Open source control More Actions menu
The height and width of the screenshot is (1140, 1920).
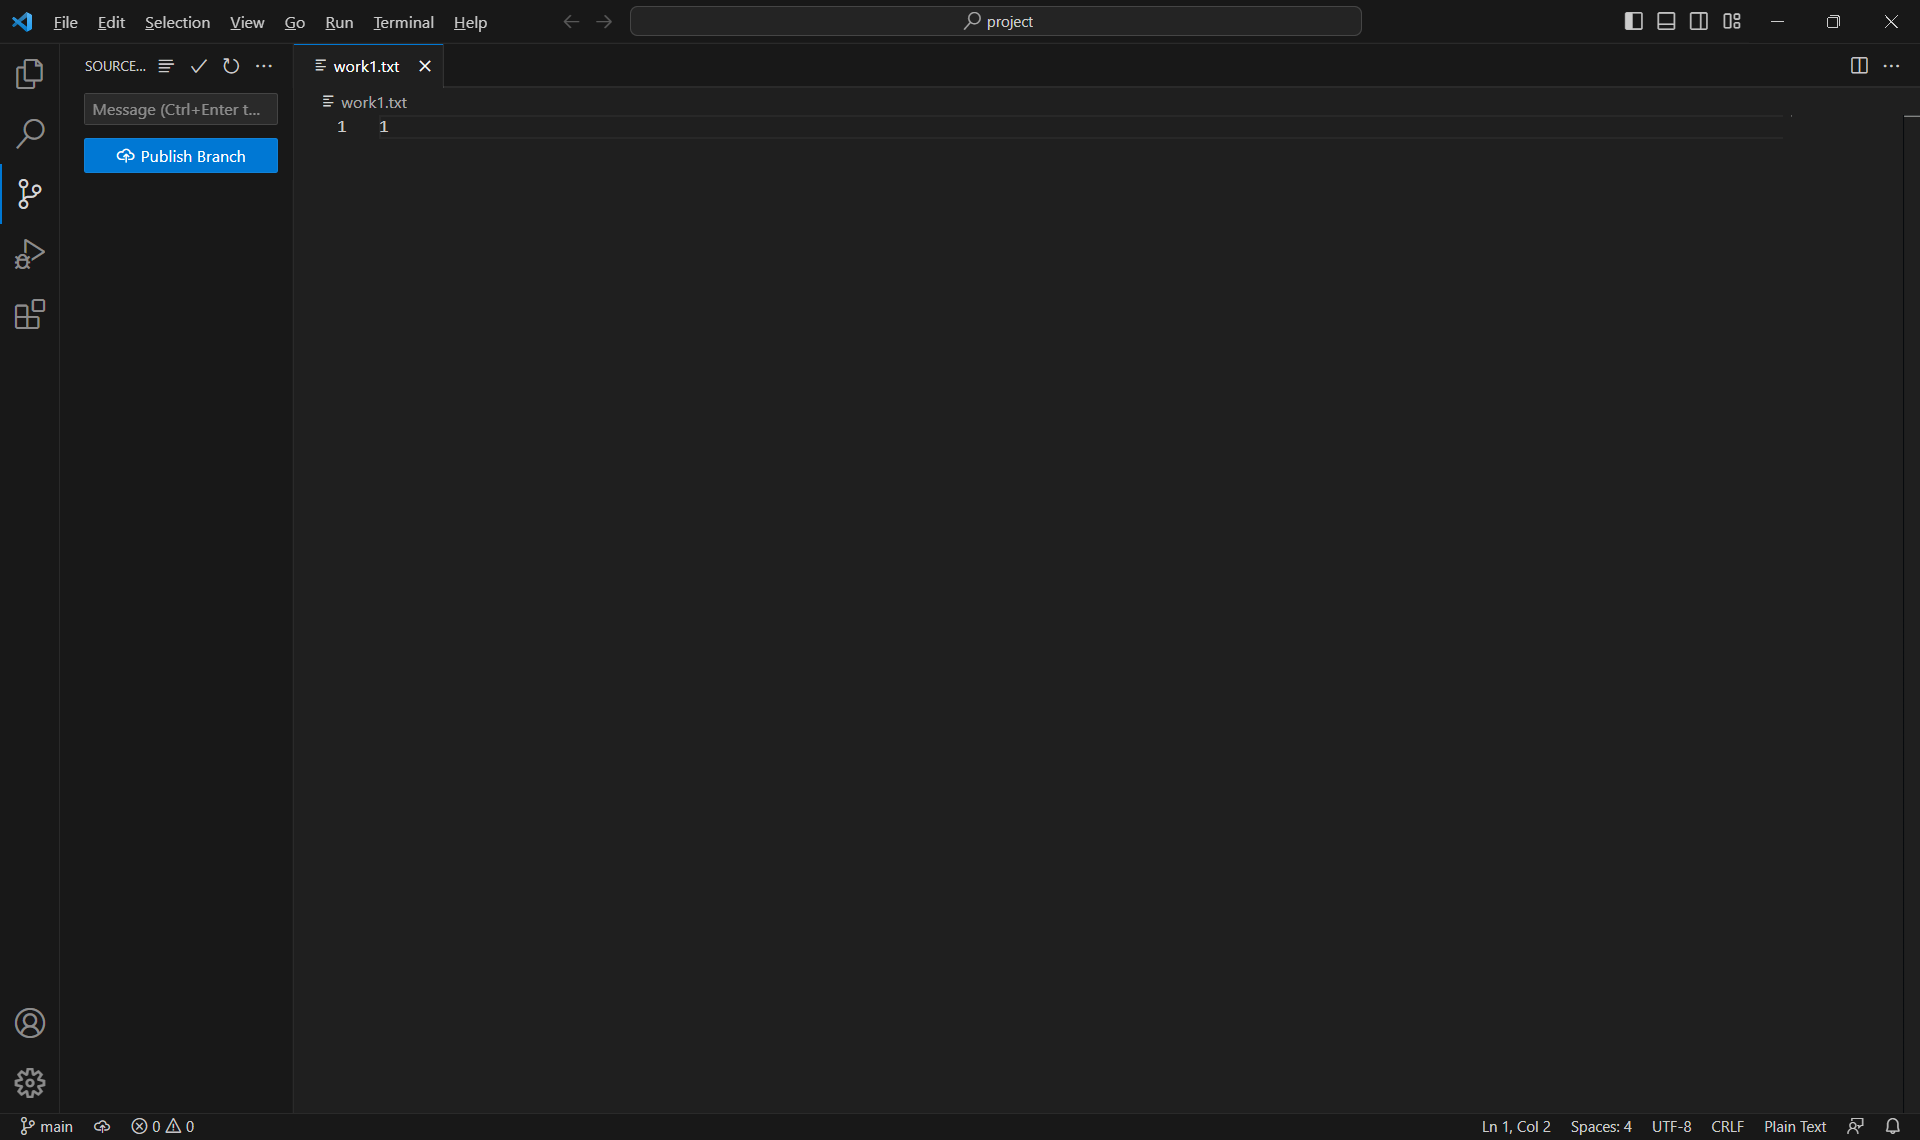click(264, 66)
